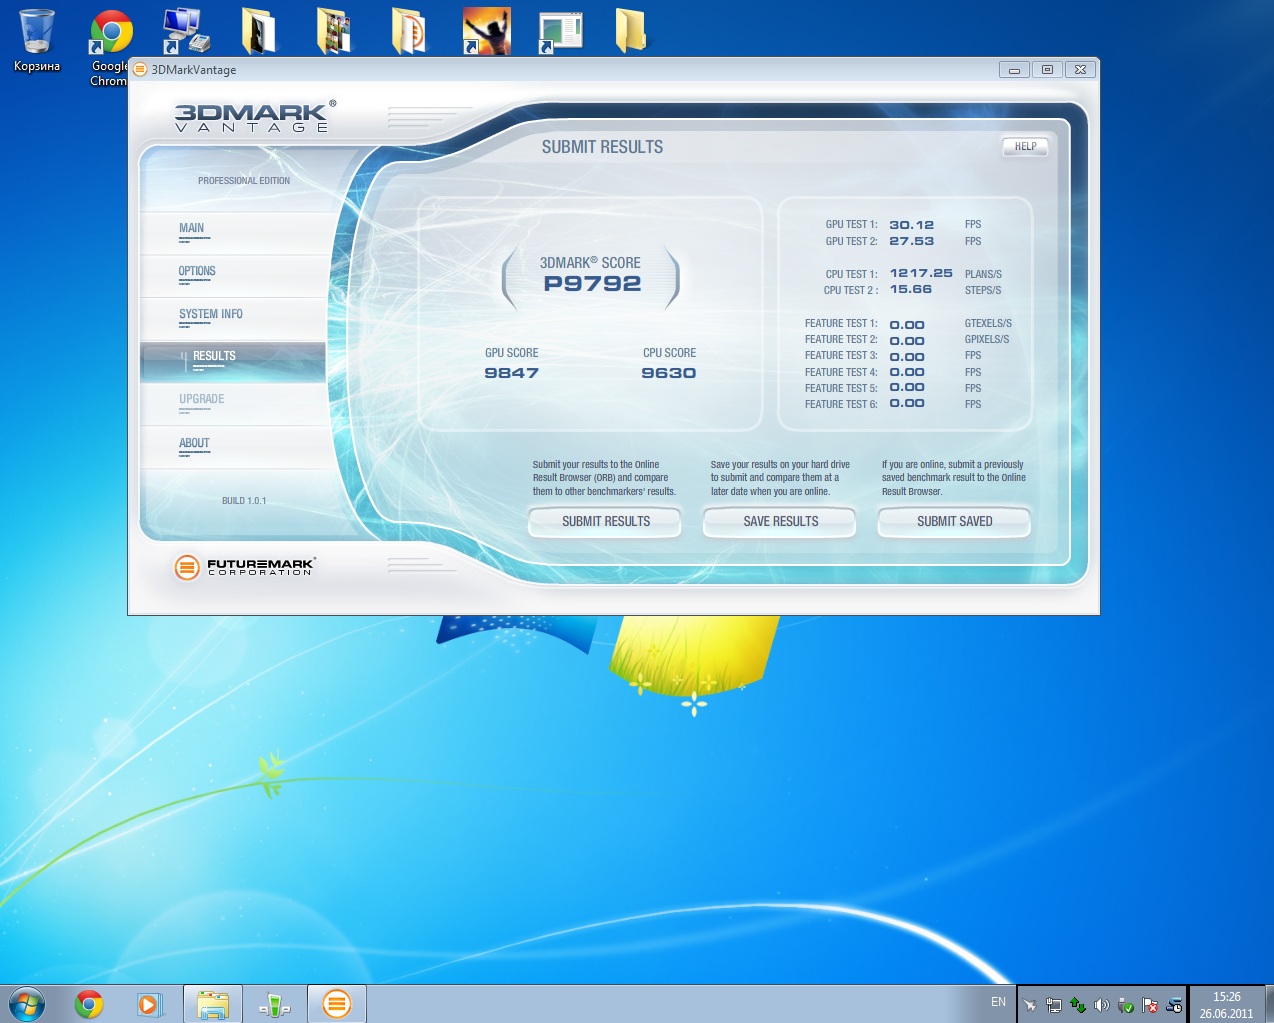This screenshot has width=1274, height=1023.
Task: Open the desktop folder with dark photo
Action: tap(259, 31)
